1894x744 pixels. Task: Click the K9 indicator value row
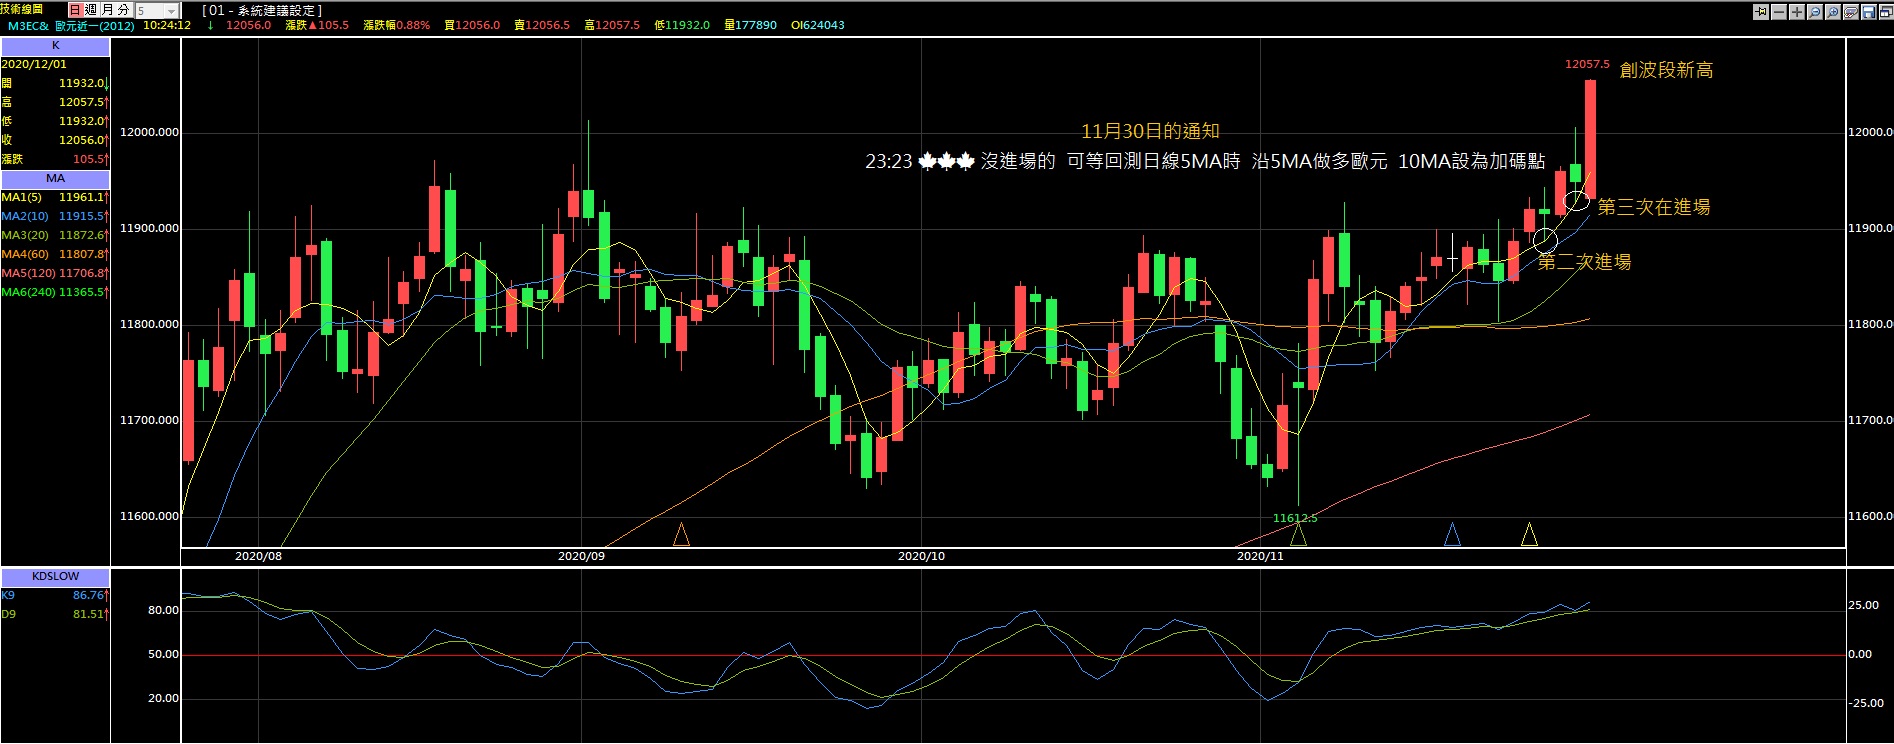55,595
